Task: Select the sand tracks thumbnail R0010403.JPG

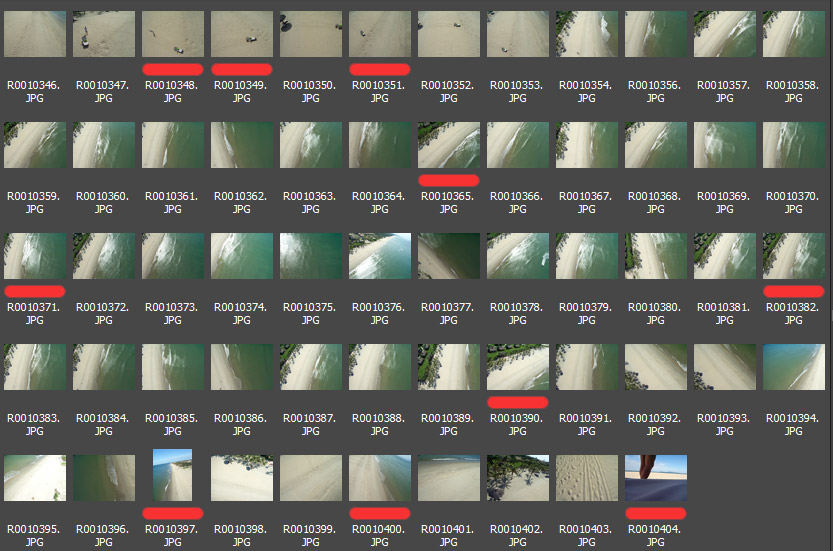Action: click(x=587, y=478)
